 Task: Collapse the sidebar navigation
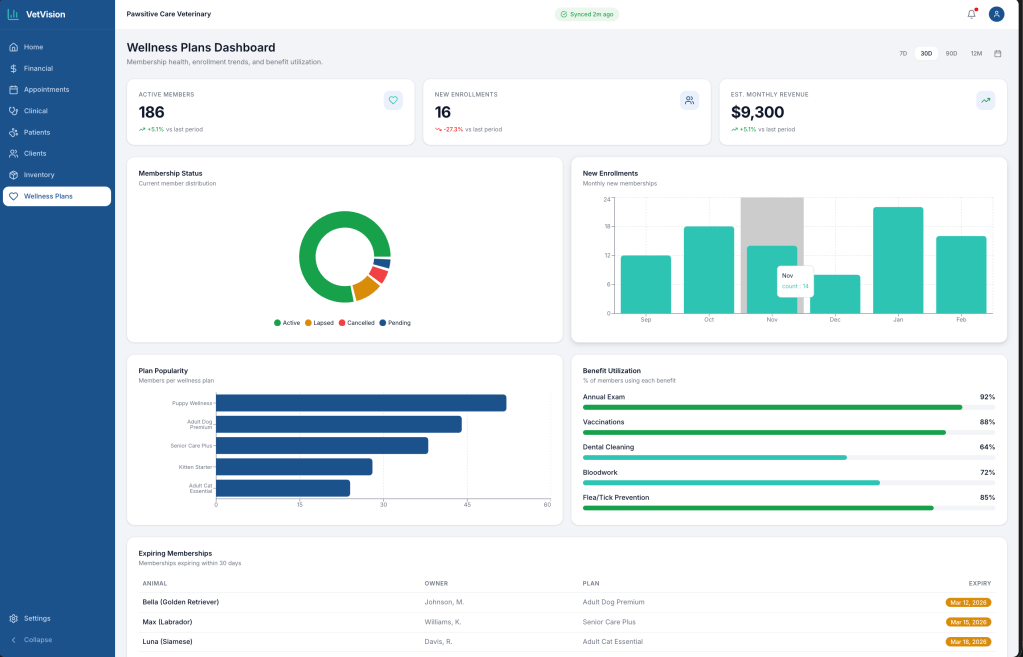coord(37,640)
